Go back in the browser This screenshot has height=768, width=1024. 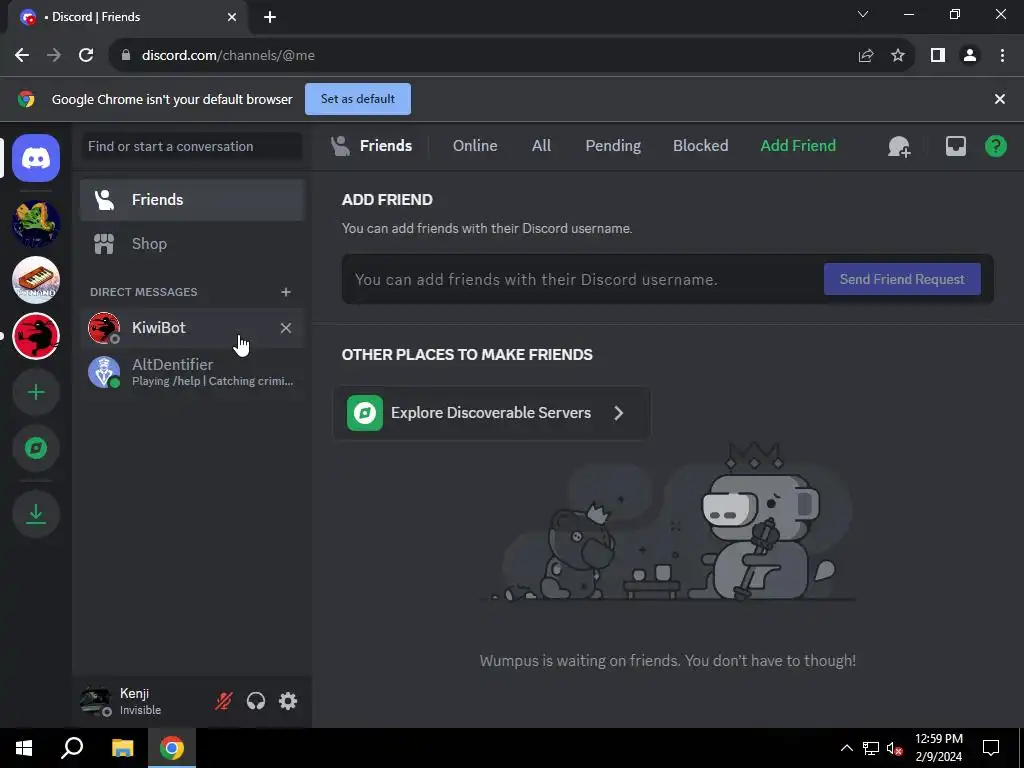[22, 56]
